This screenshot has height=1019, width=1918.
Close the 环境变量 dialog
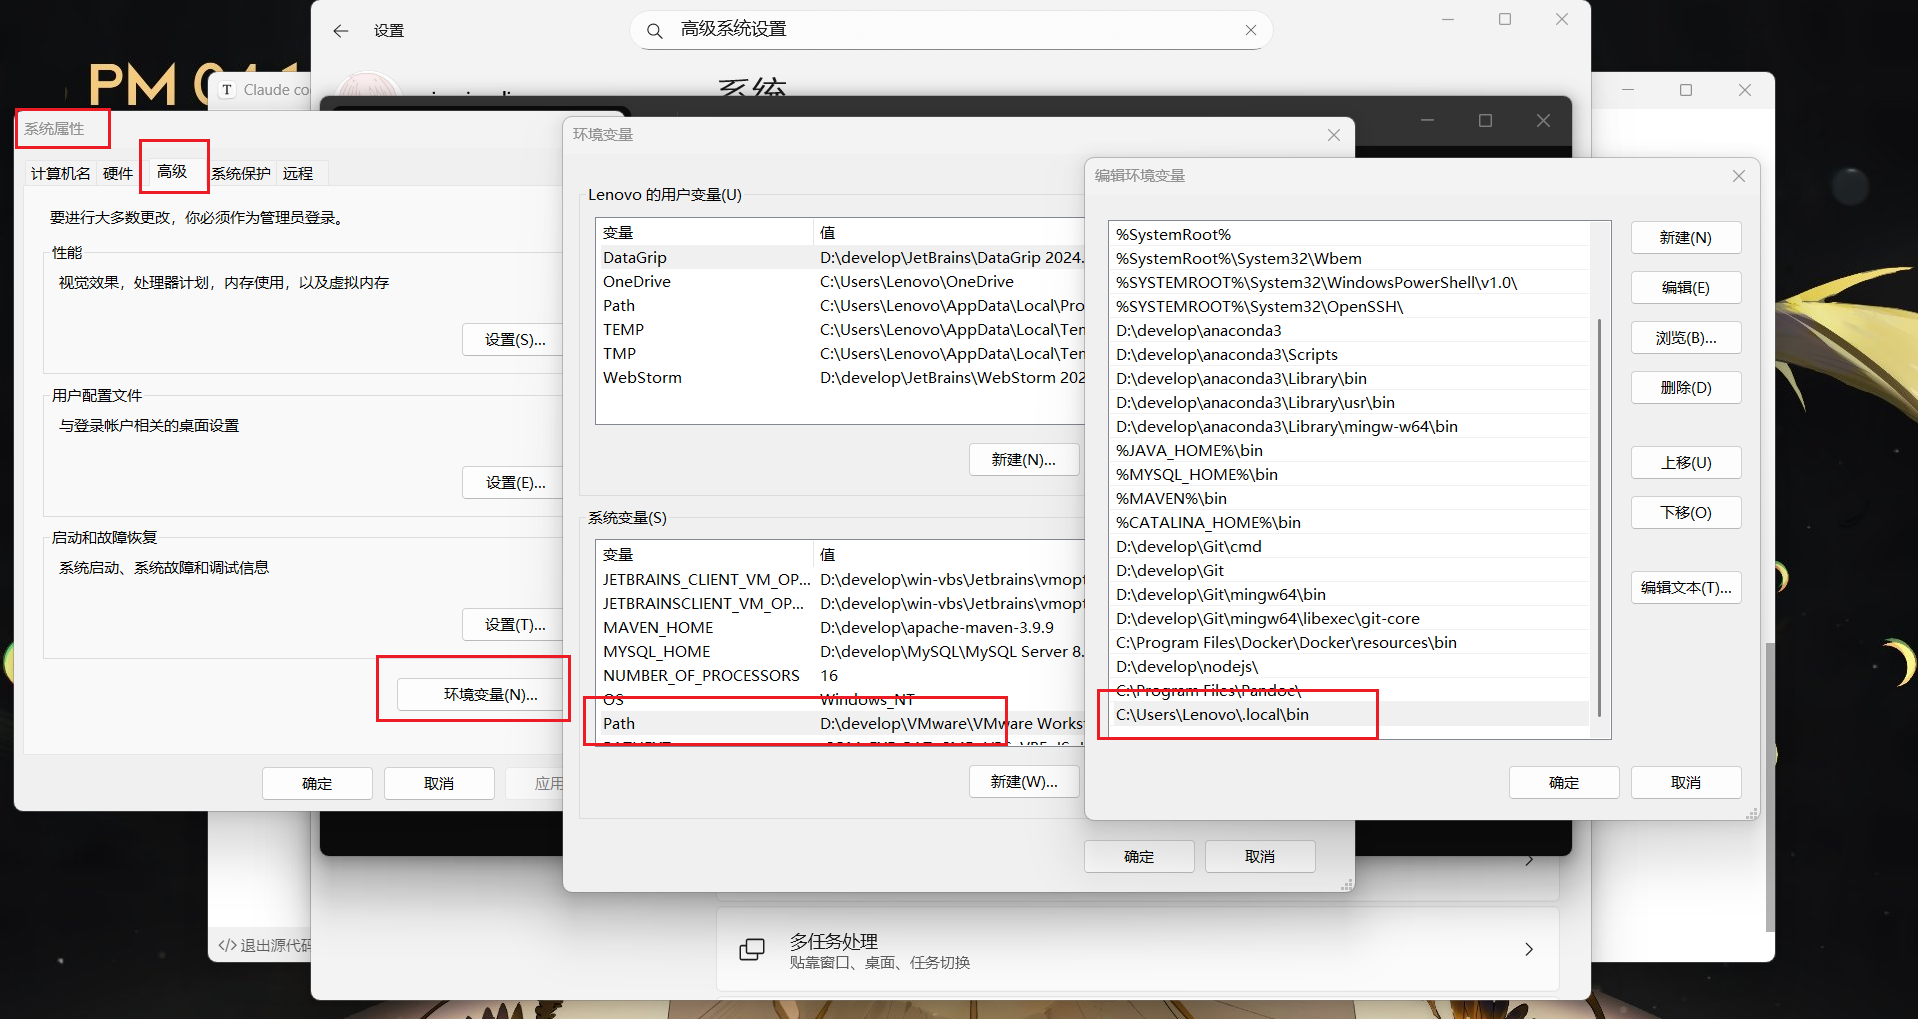[1334, 135]
